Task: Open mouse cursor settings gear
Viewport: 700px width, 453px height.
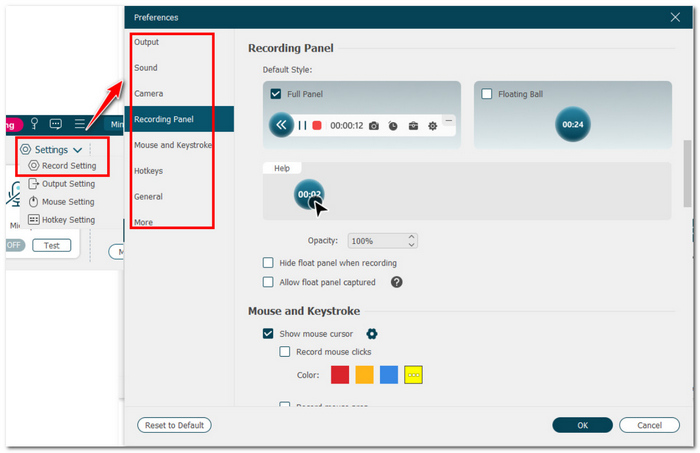Action: click(372, 334)
